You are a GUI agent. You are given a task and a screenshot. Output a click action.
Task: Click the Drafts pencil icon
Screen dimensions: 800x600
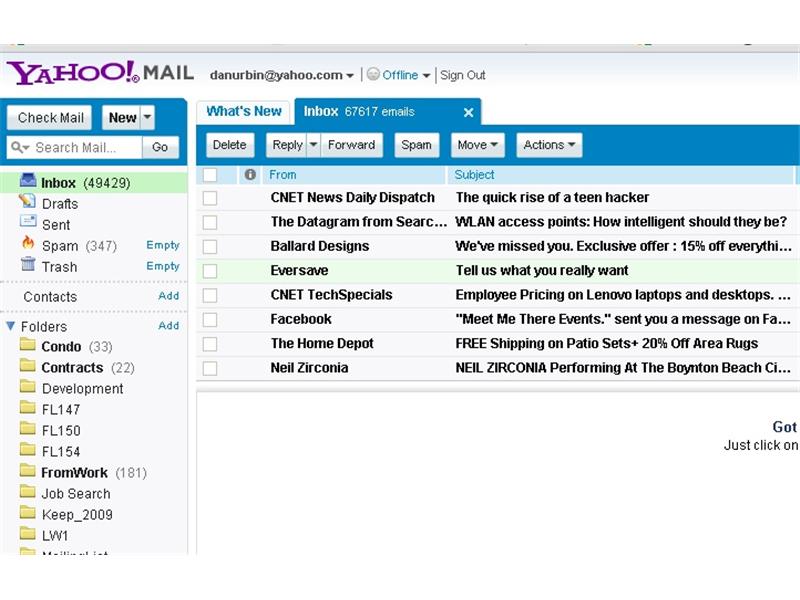point(27,201)
